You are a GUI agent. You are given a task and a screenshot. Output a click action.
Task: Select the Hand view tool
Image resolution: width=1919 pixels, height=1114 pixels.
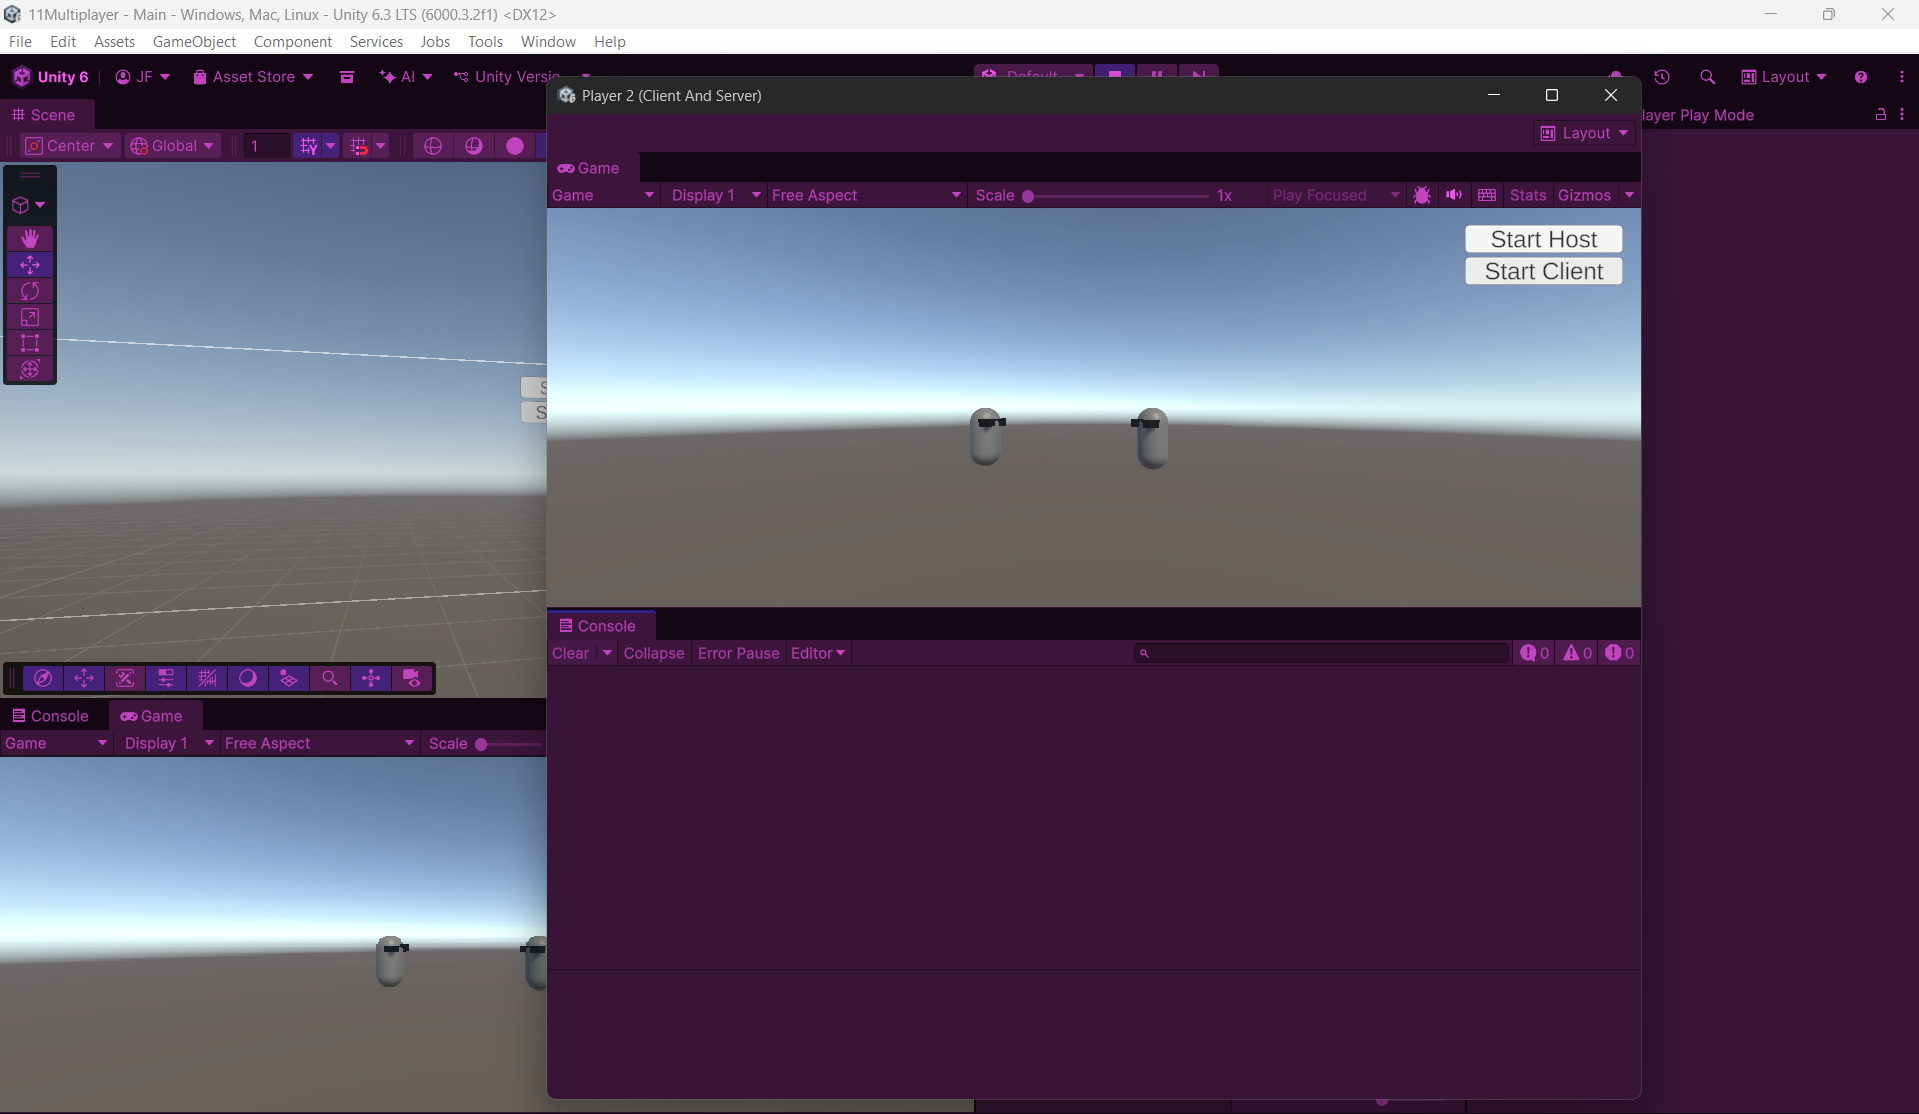30,238
